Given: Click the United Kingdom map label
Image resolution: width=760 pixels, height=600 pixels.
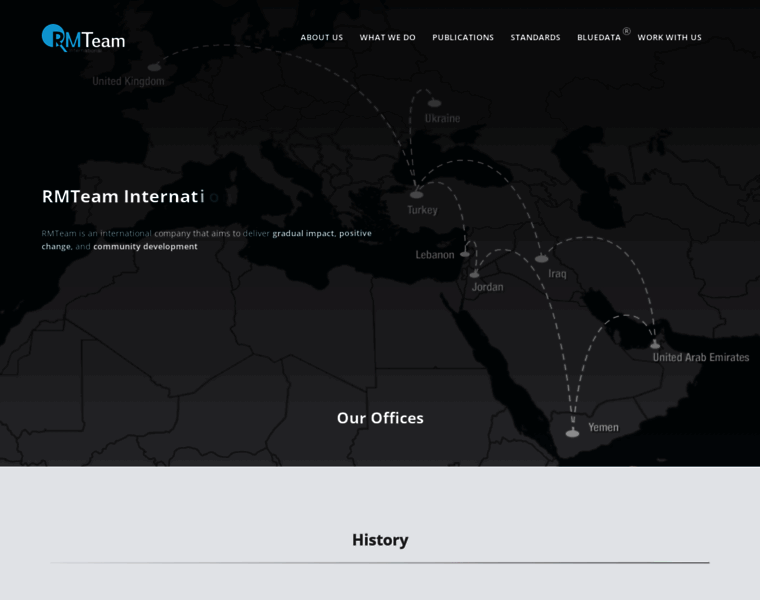Looking at the screenshot, I should point(128,81).
